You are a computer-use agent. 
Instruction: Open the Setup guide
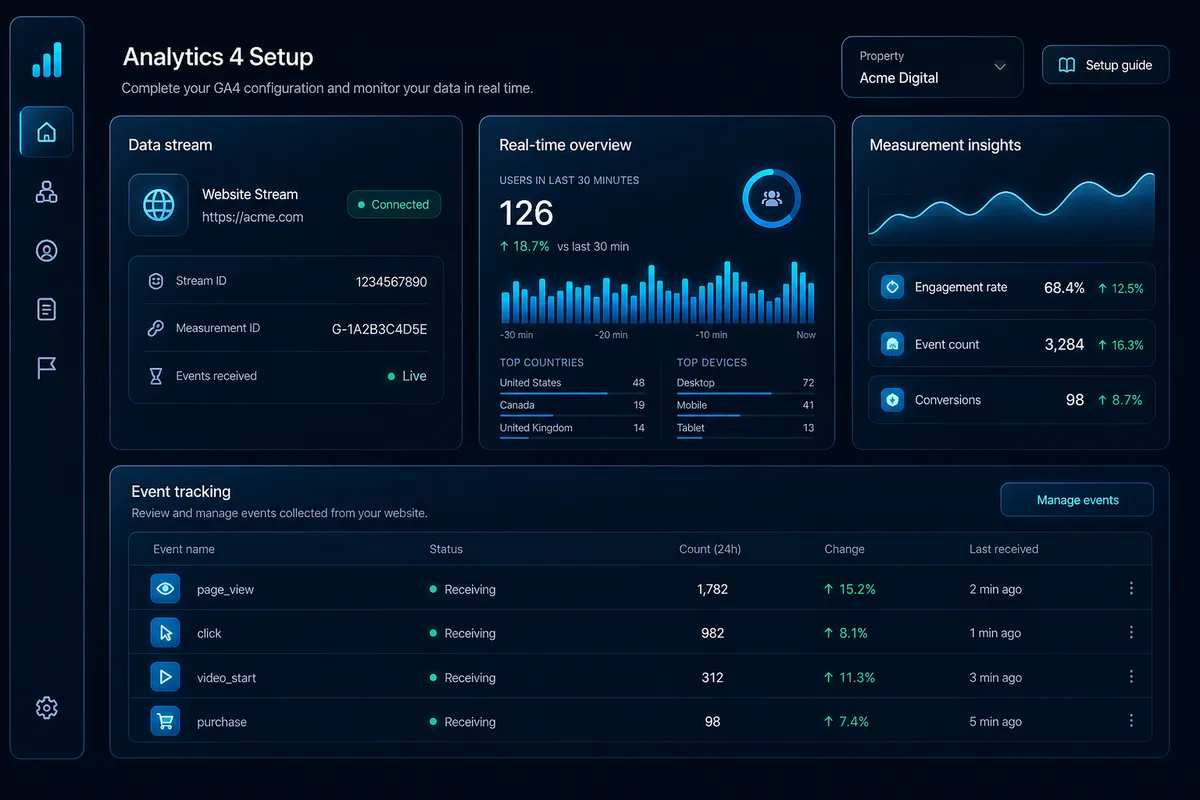coord(1105,65)
